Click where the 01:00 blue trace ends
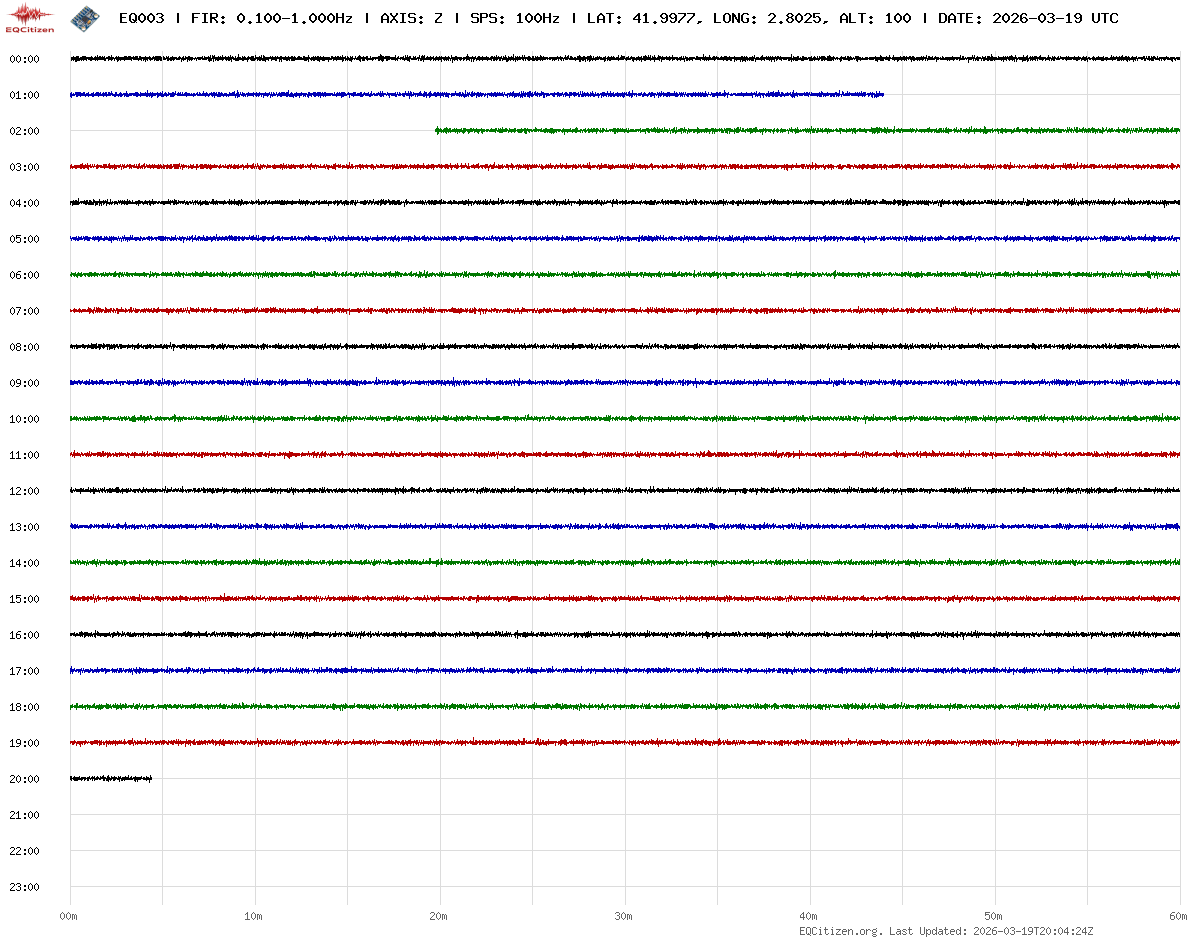Image resolution: width=1200 pixels, height=940 pixels. coord(882,95)
